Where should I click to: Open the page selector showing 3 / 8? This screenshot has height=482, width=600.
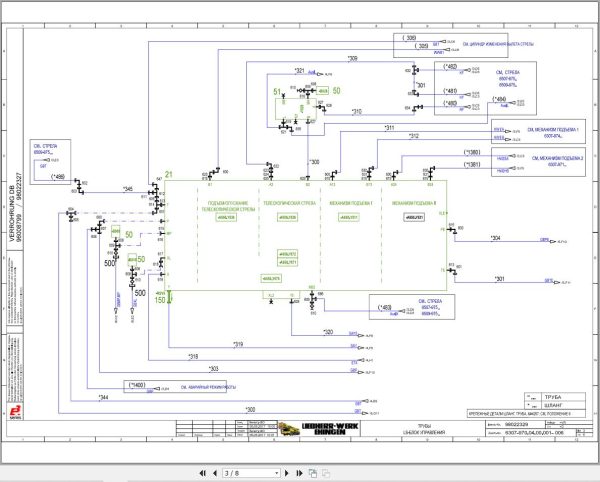pos(251,473)
